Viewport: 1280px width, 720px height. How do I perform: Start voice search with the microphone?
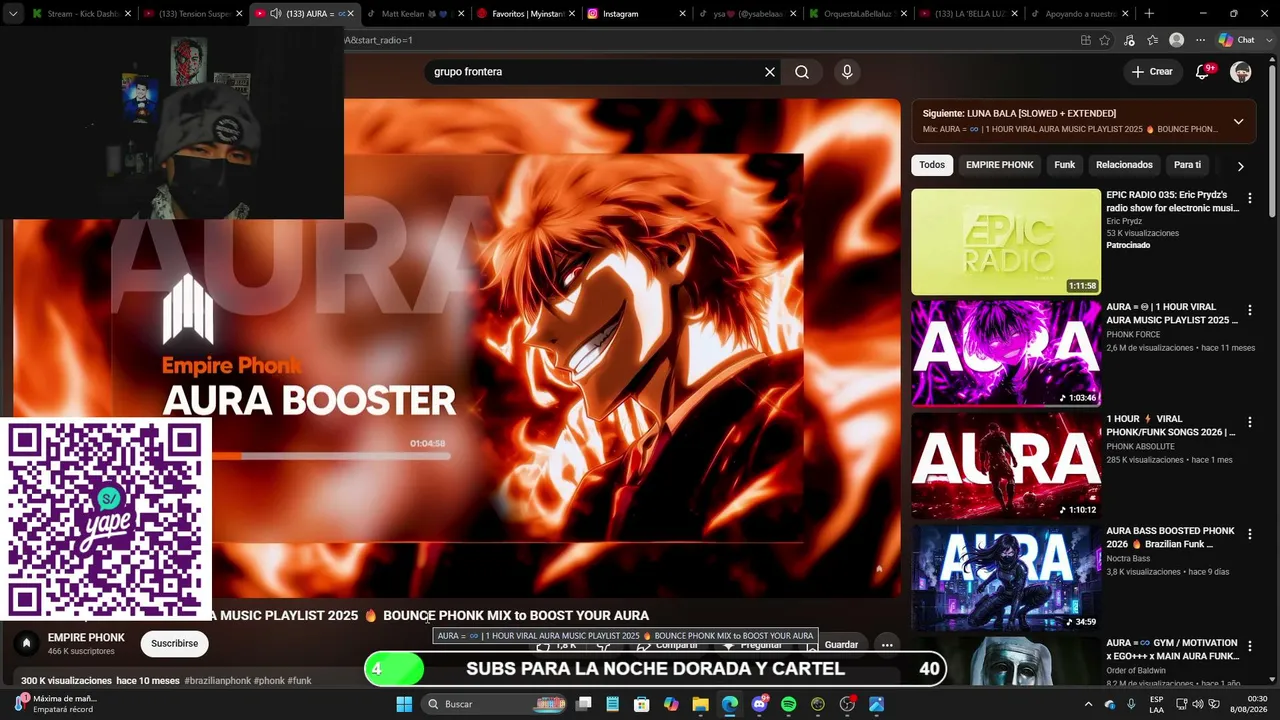847,72
